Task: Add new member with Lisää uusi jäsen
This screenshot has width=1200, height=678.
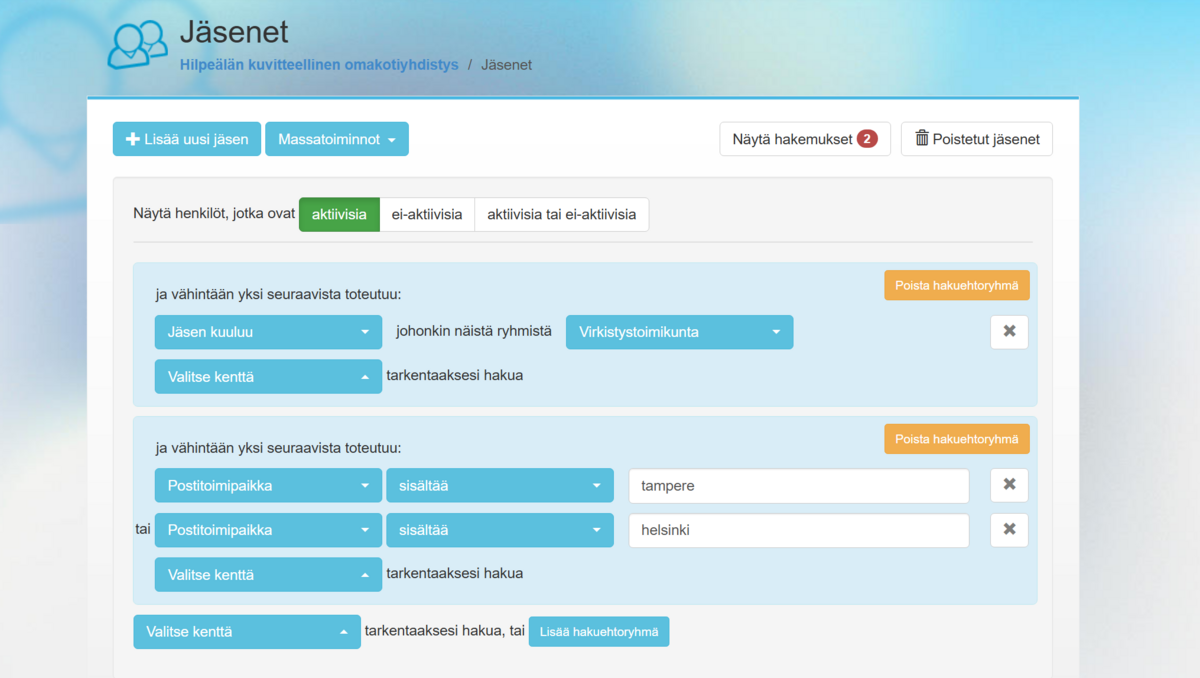Action: pyautogui.click(x=187, y=139)
